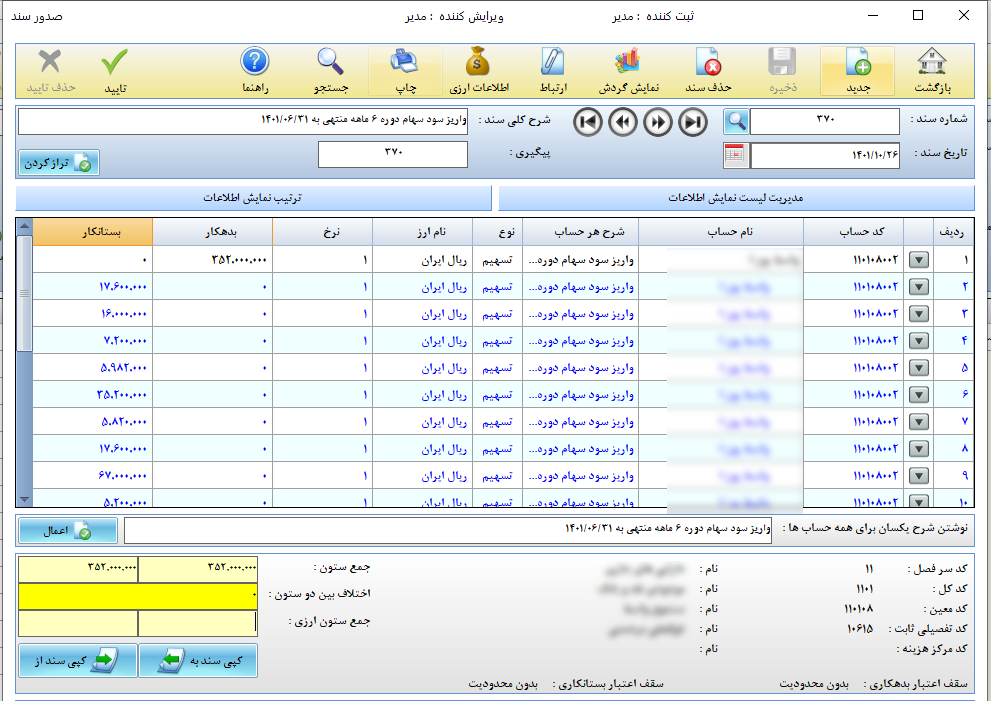Go to the previous voucher record

tap(623, 122)
